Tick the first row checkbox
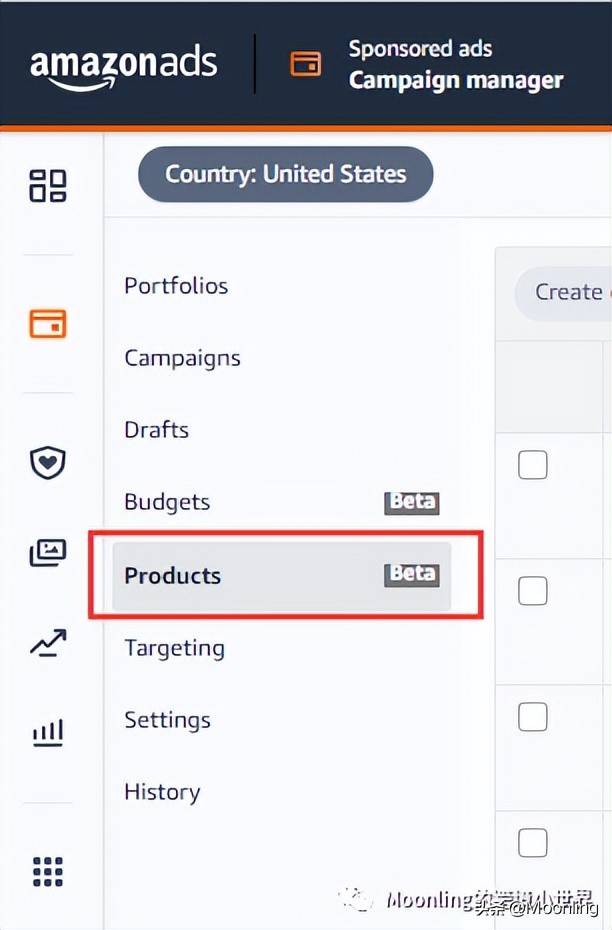This screenshot has height=930, width=612. click(533, 464)
